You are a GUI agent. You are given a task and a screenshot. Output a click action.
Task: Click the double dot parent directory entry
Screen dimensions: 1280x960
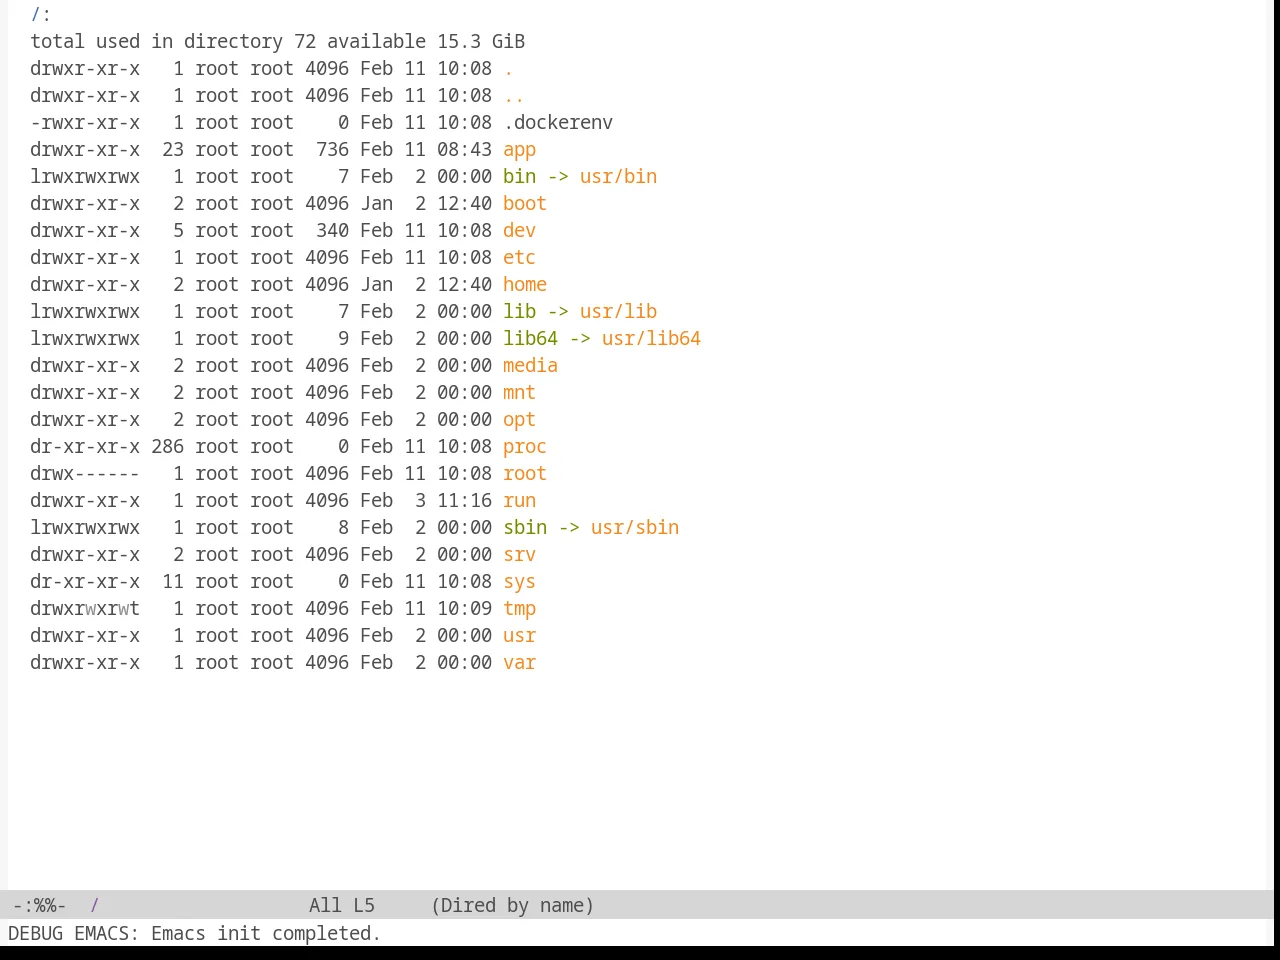pyautogui.click(x=514, y=96)
